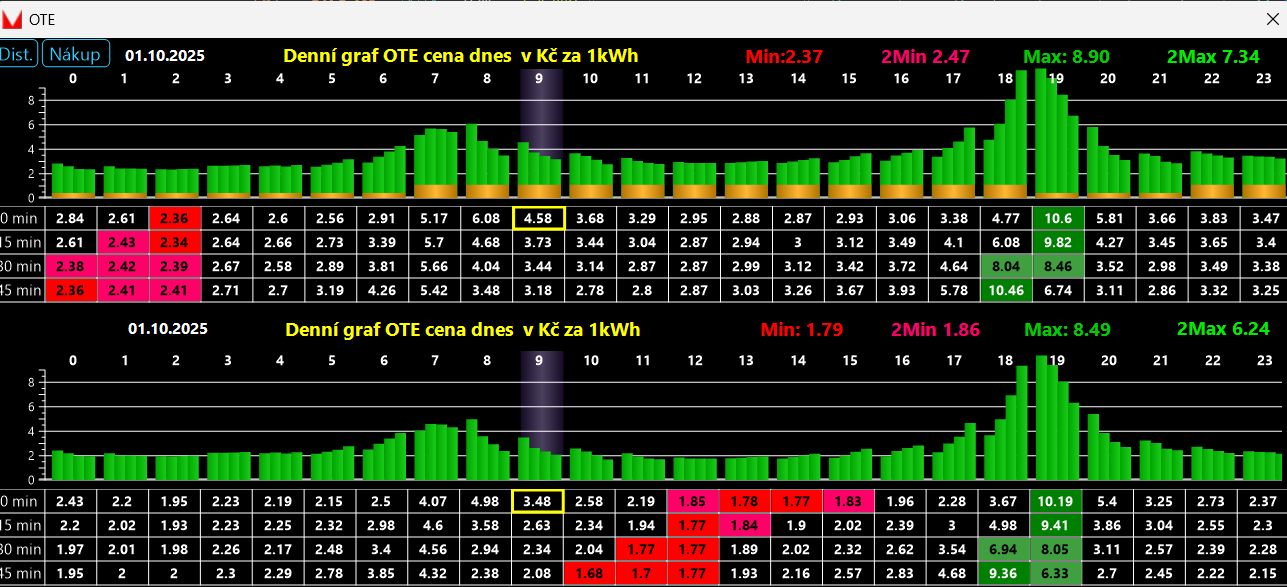Close the OTE window

(1271, 19)
